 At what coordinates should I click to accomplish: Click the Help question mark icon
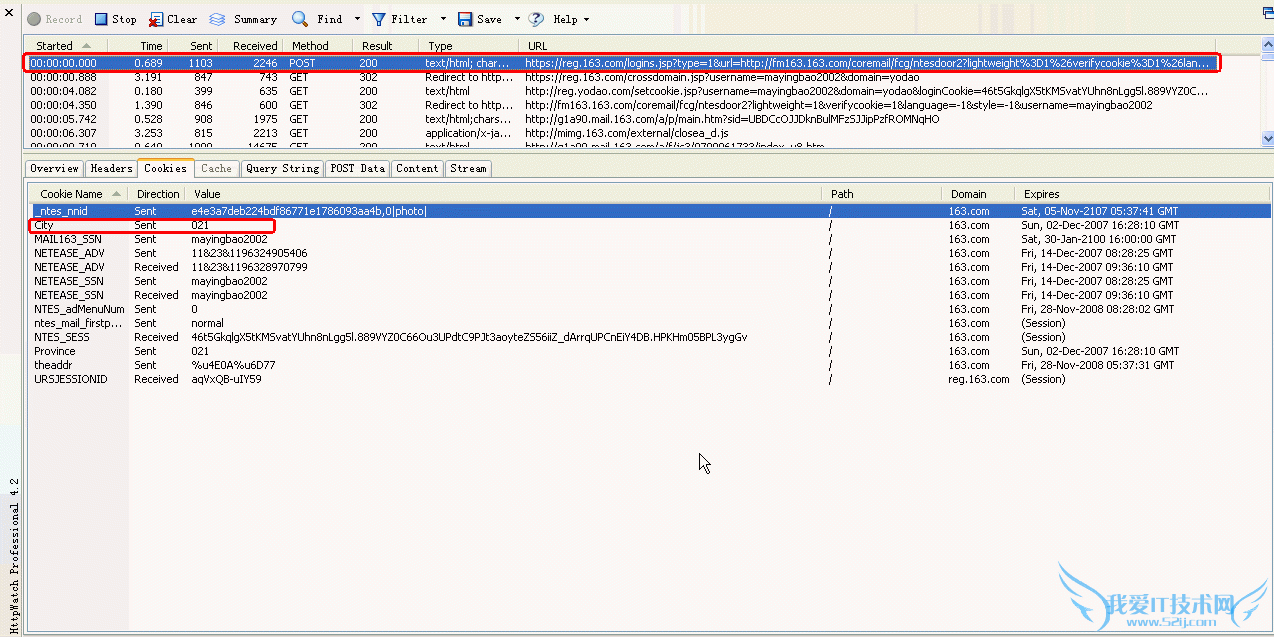tap(537, 19)
